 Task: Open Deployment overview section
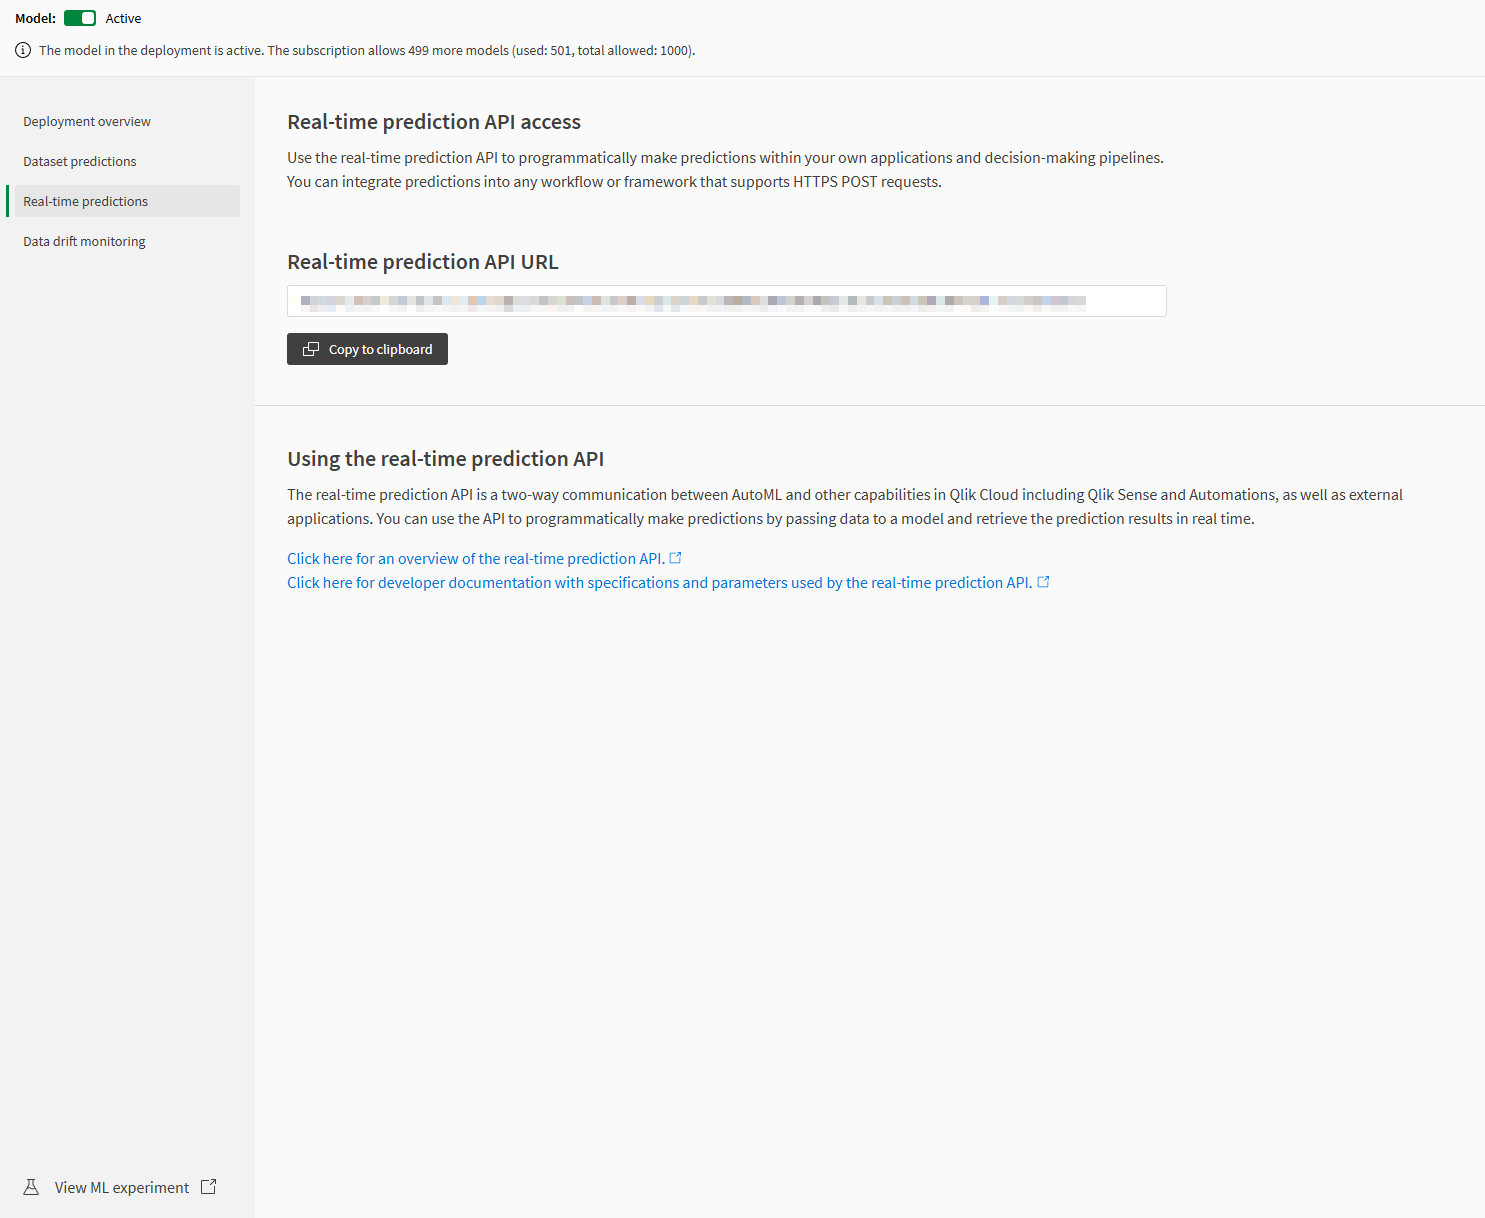87,121
